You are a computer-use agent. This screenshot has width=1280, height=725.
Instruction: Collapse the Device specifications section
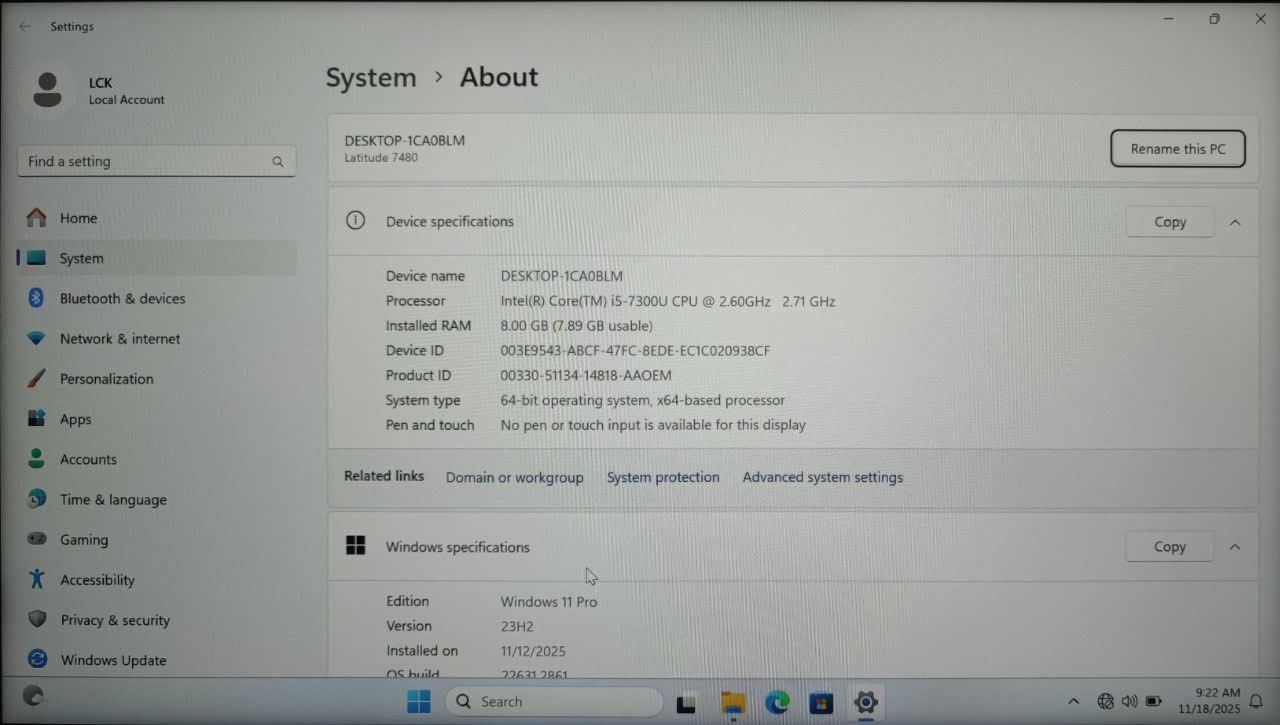click(1235, 222)
